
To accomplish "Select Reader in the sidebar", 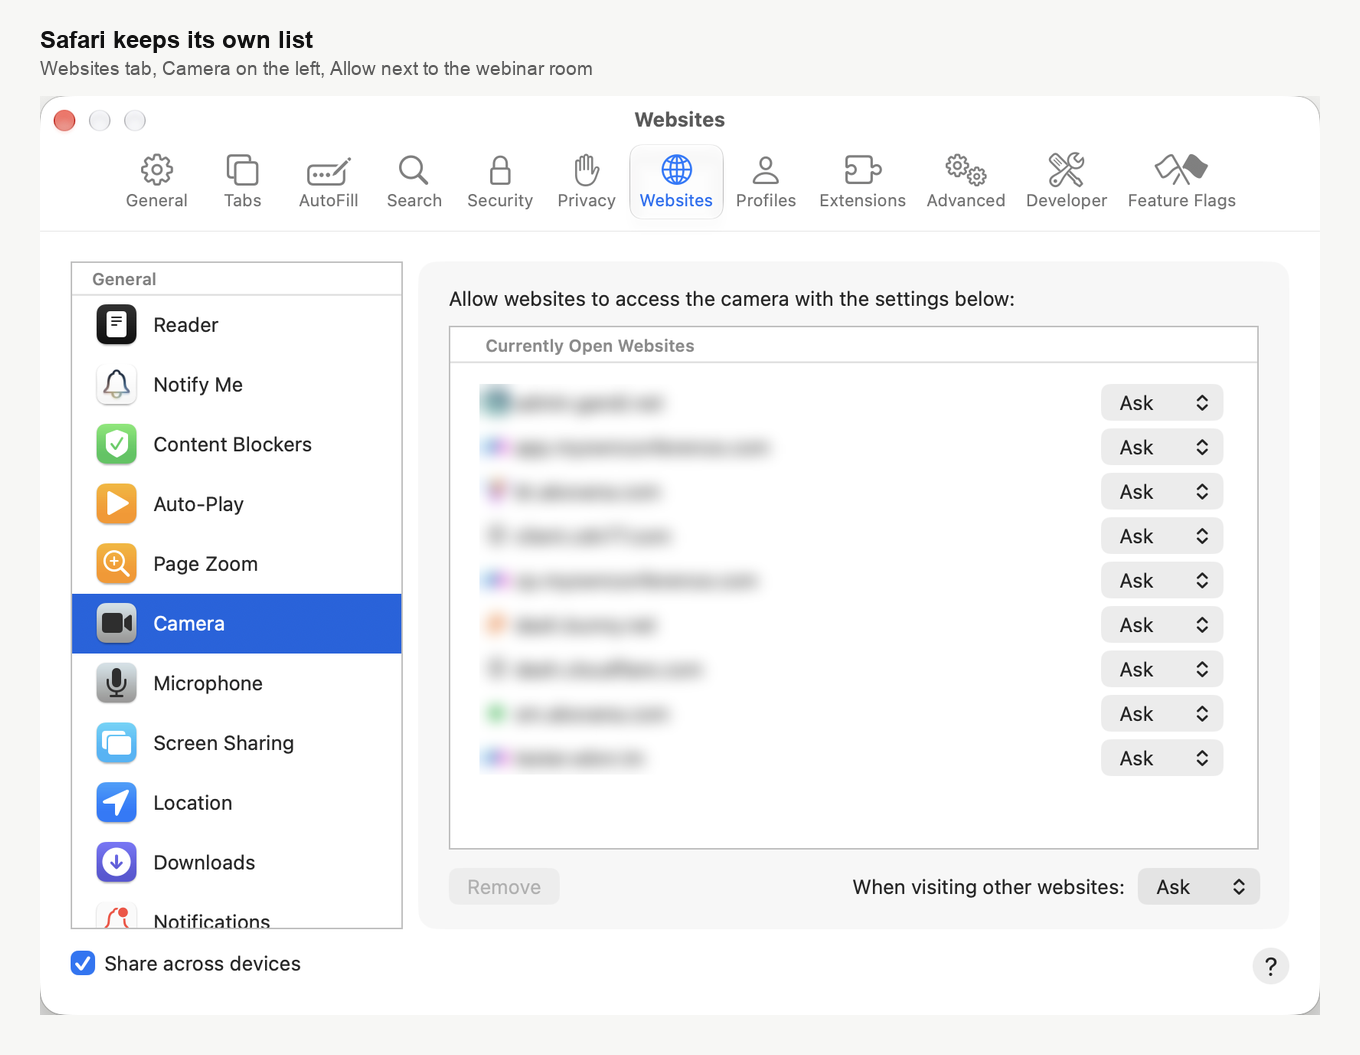I will [x=237, y=325].
